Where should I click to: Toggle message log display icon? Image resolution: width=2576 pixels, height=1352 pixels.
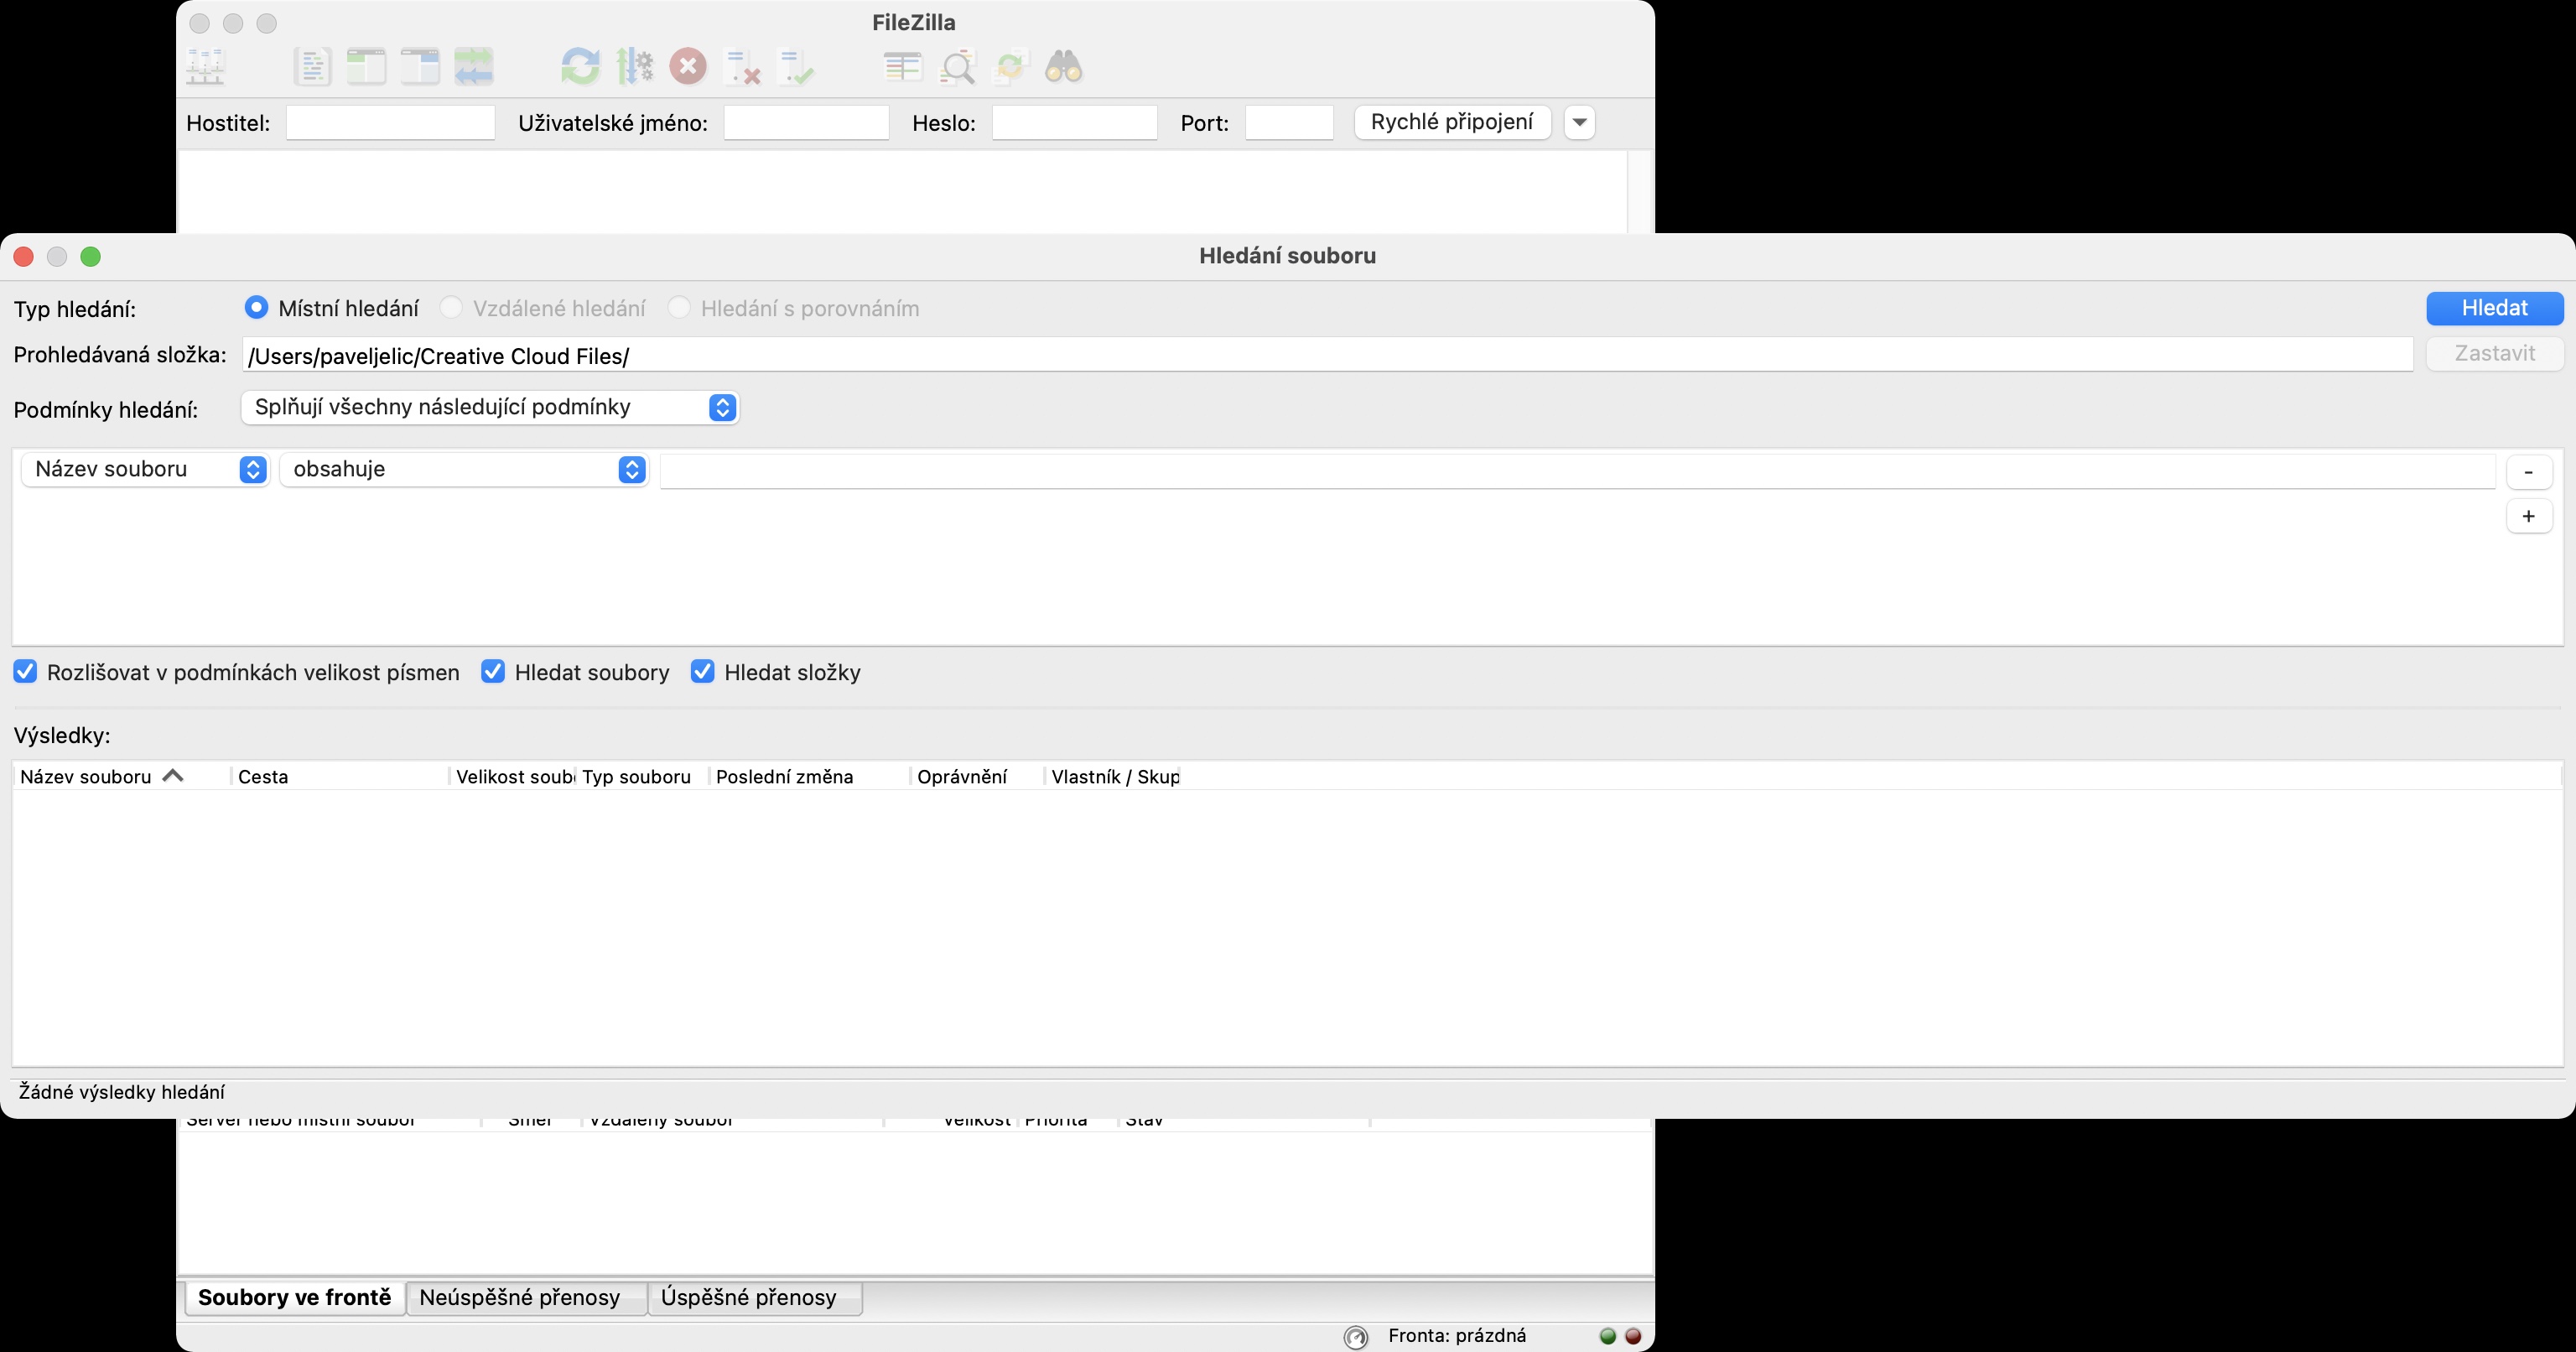point(312,67)
